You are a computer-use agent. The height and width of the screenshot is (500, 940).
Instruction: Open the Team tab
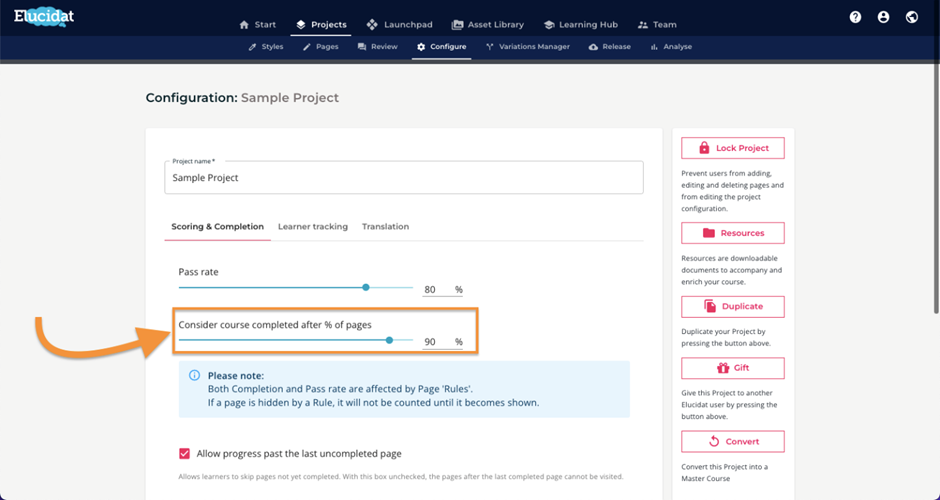pyautogui.click(x=657, y=25)
